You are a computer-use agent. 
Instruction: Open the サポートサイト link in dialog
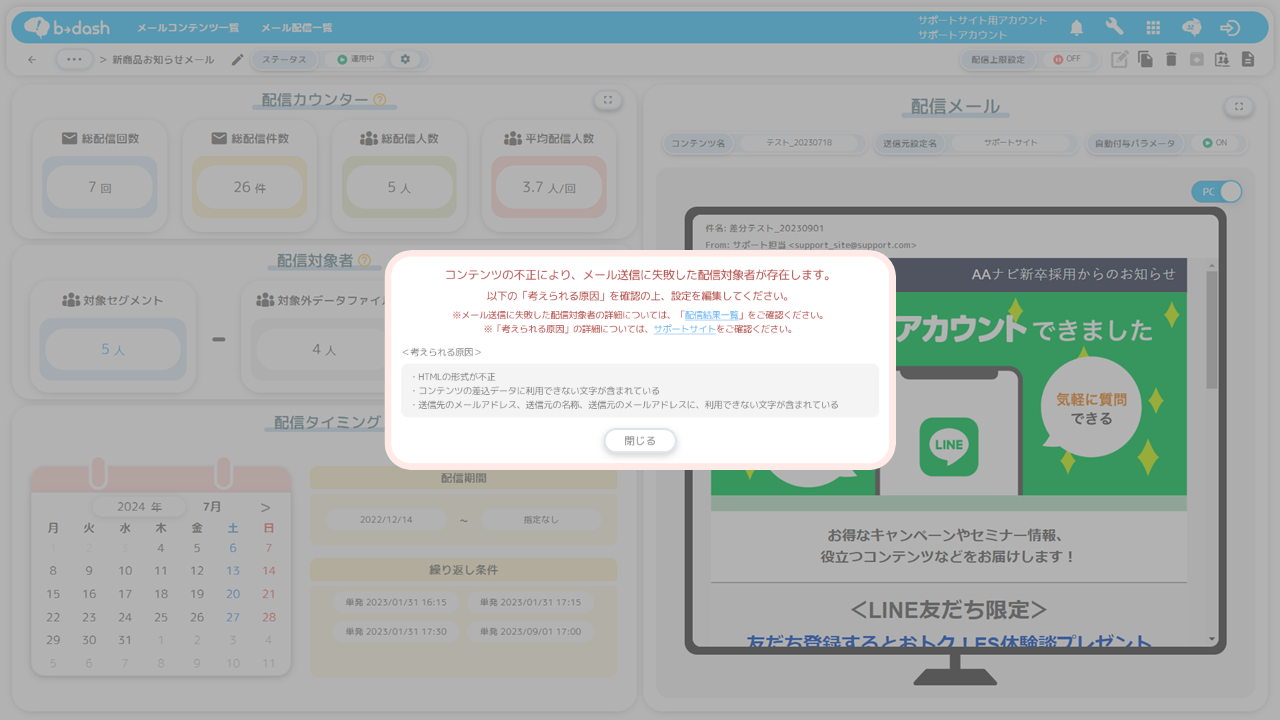(x=685, y=329)
